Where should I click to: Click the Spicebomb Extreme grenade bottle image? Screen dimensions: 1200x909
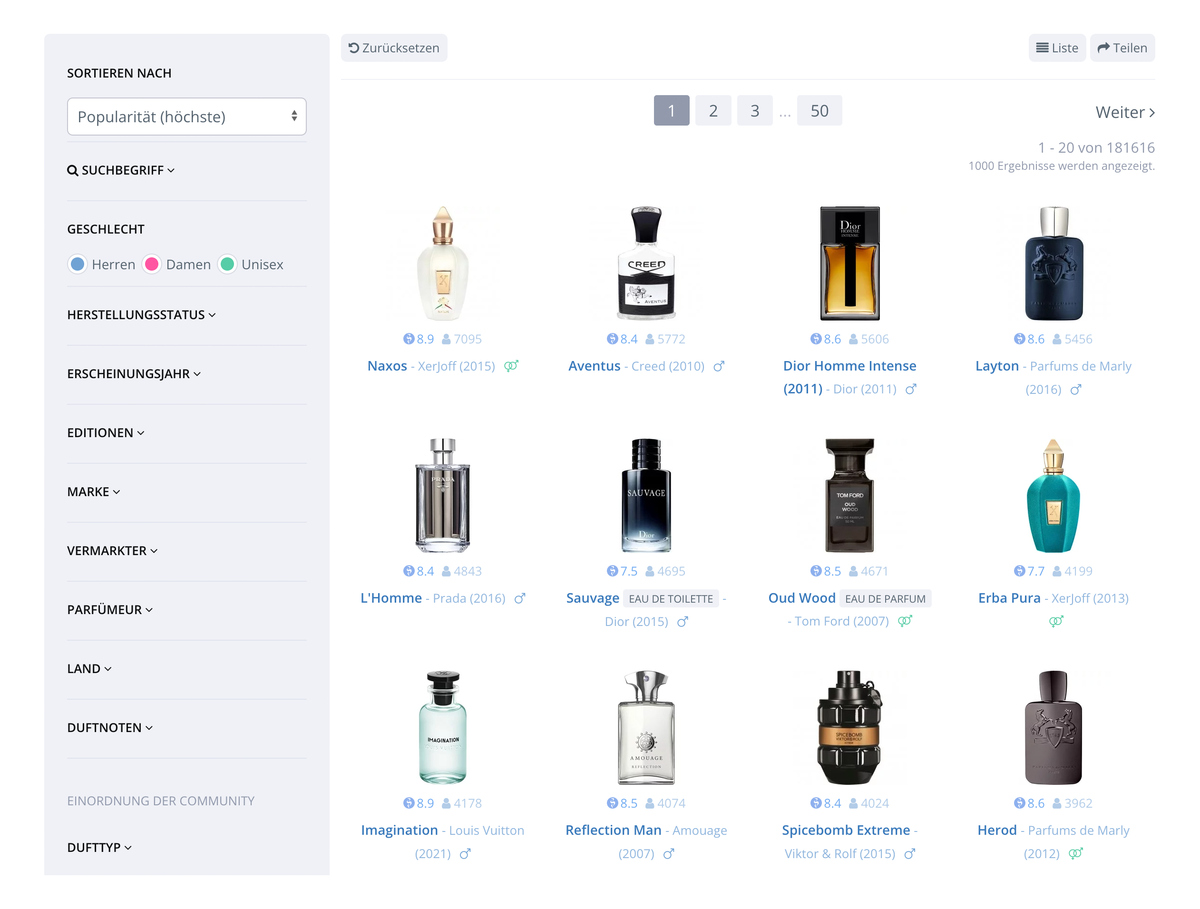point(850,727)
